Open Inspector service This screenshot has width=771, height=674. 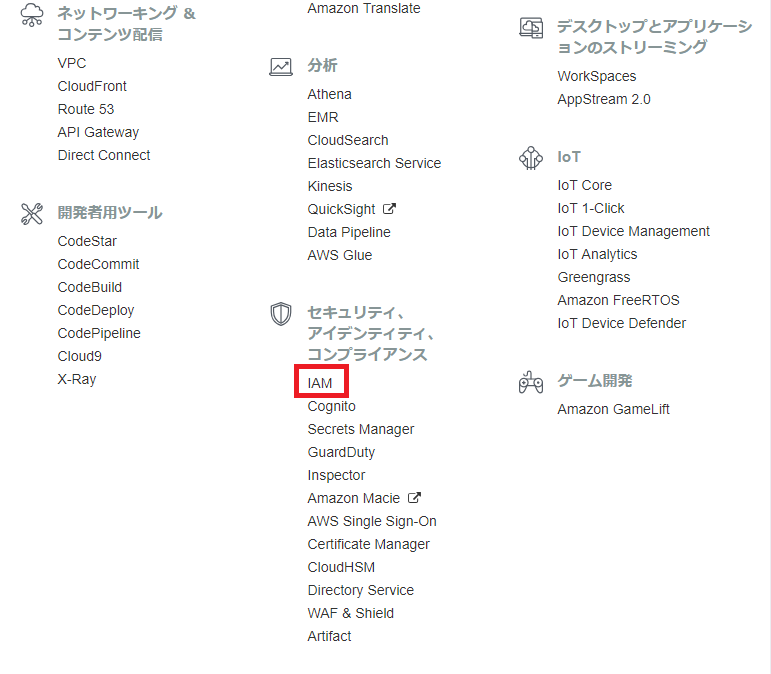coord(336,475)
